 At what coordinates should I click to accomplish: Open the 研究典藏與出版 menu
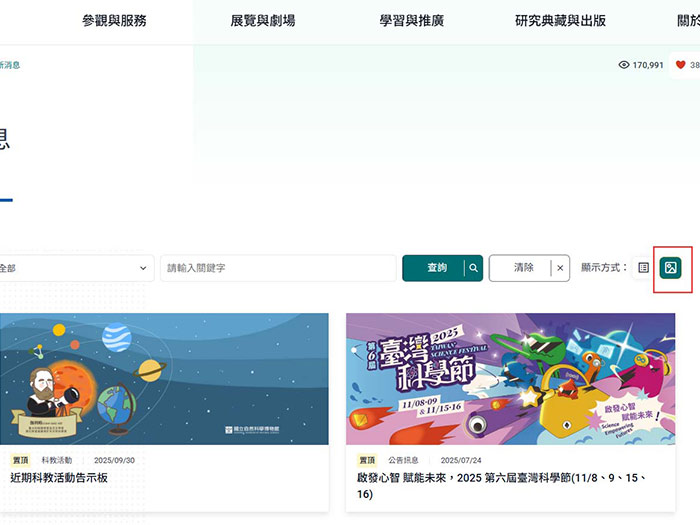point(560,21)
